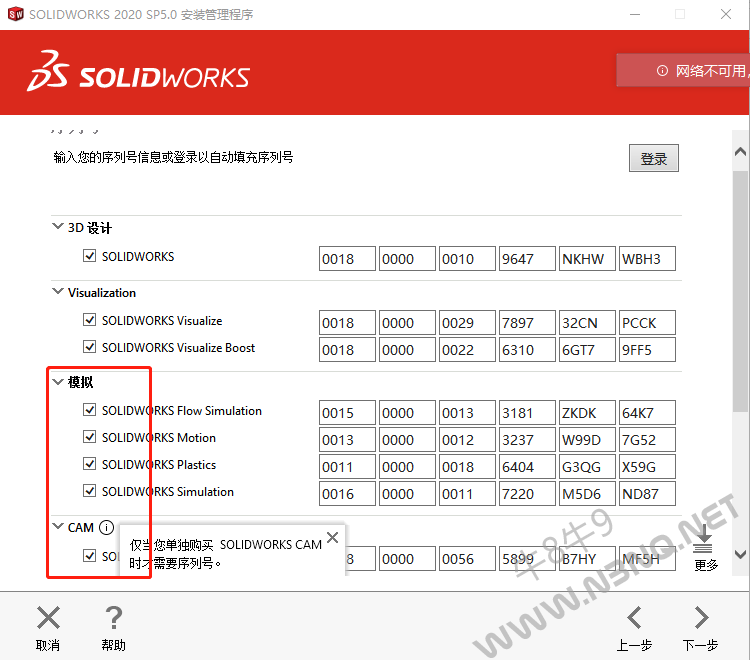This screenshot has width=750, height=660.
Task: Click SOLIDWORKS serial field containing NKHW
Action: click(587, 259)
